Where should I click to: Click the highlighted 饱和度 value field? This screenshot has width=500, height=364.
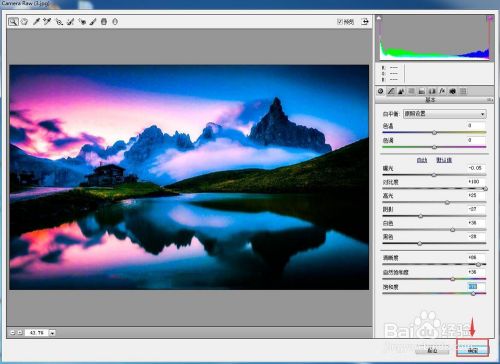coord(476,287)
